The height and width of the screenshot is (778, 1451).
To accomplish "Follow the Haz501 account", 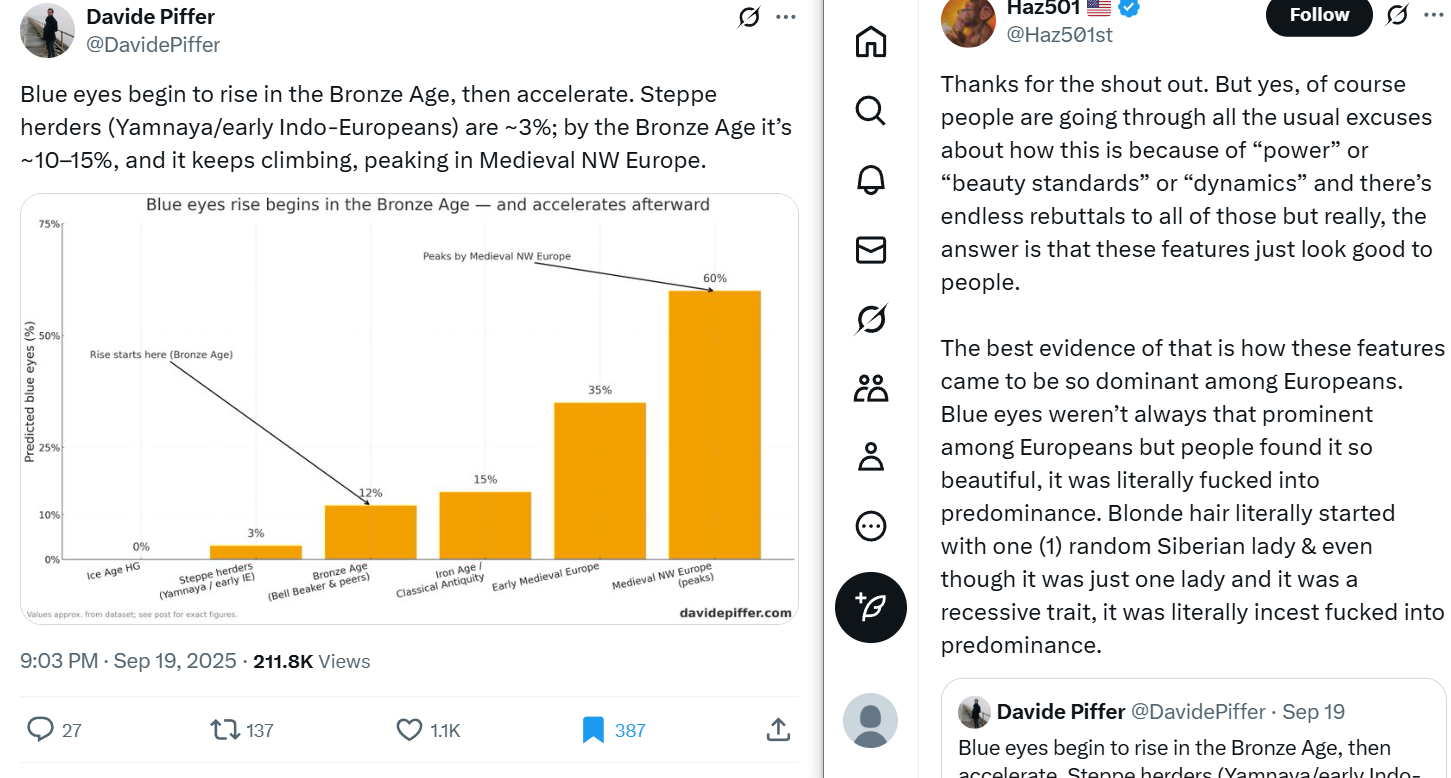I will pyautogui.click(x=1319, y=15).
